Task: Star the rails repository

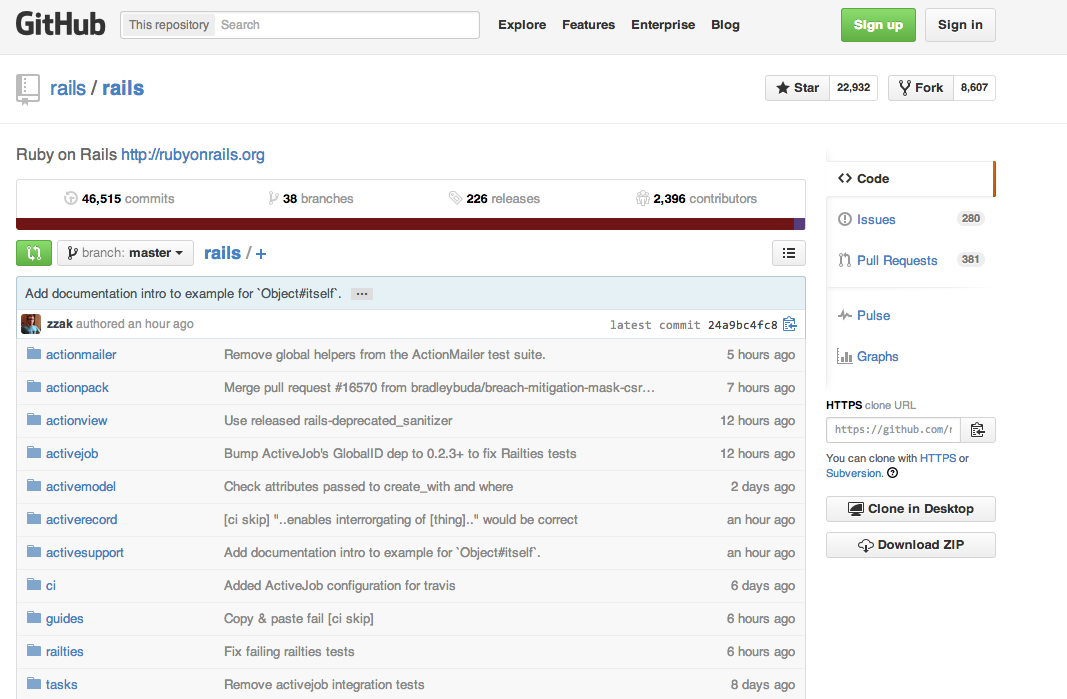Action: [x=797, y=87]
